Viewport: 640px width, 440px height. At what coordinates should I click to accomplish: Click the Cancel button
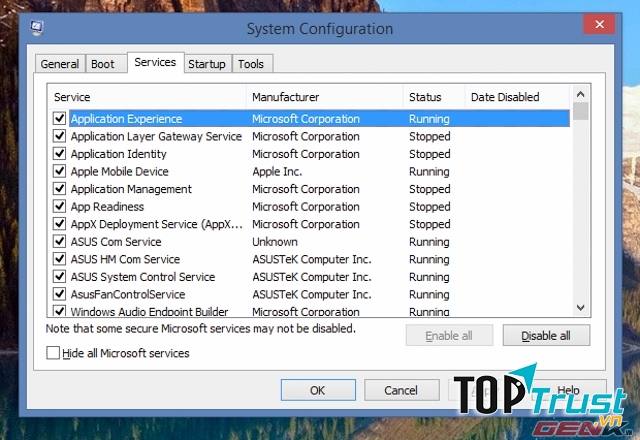coord(401,390)
